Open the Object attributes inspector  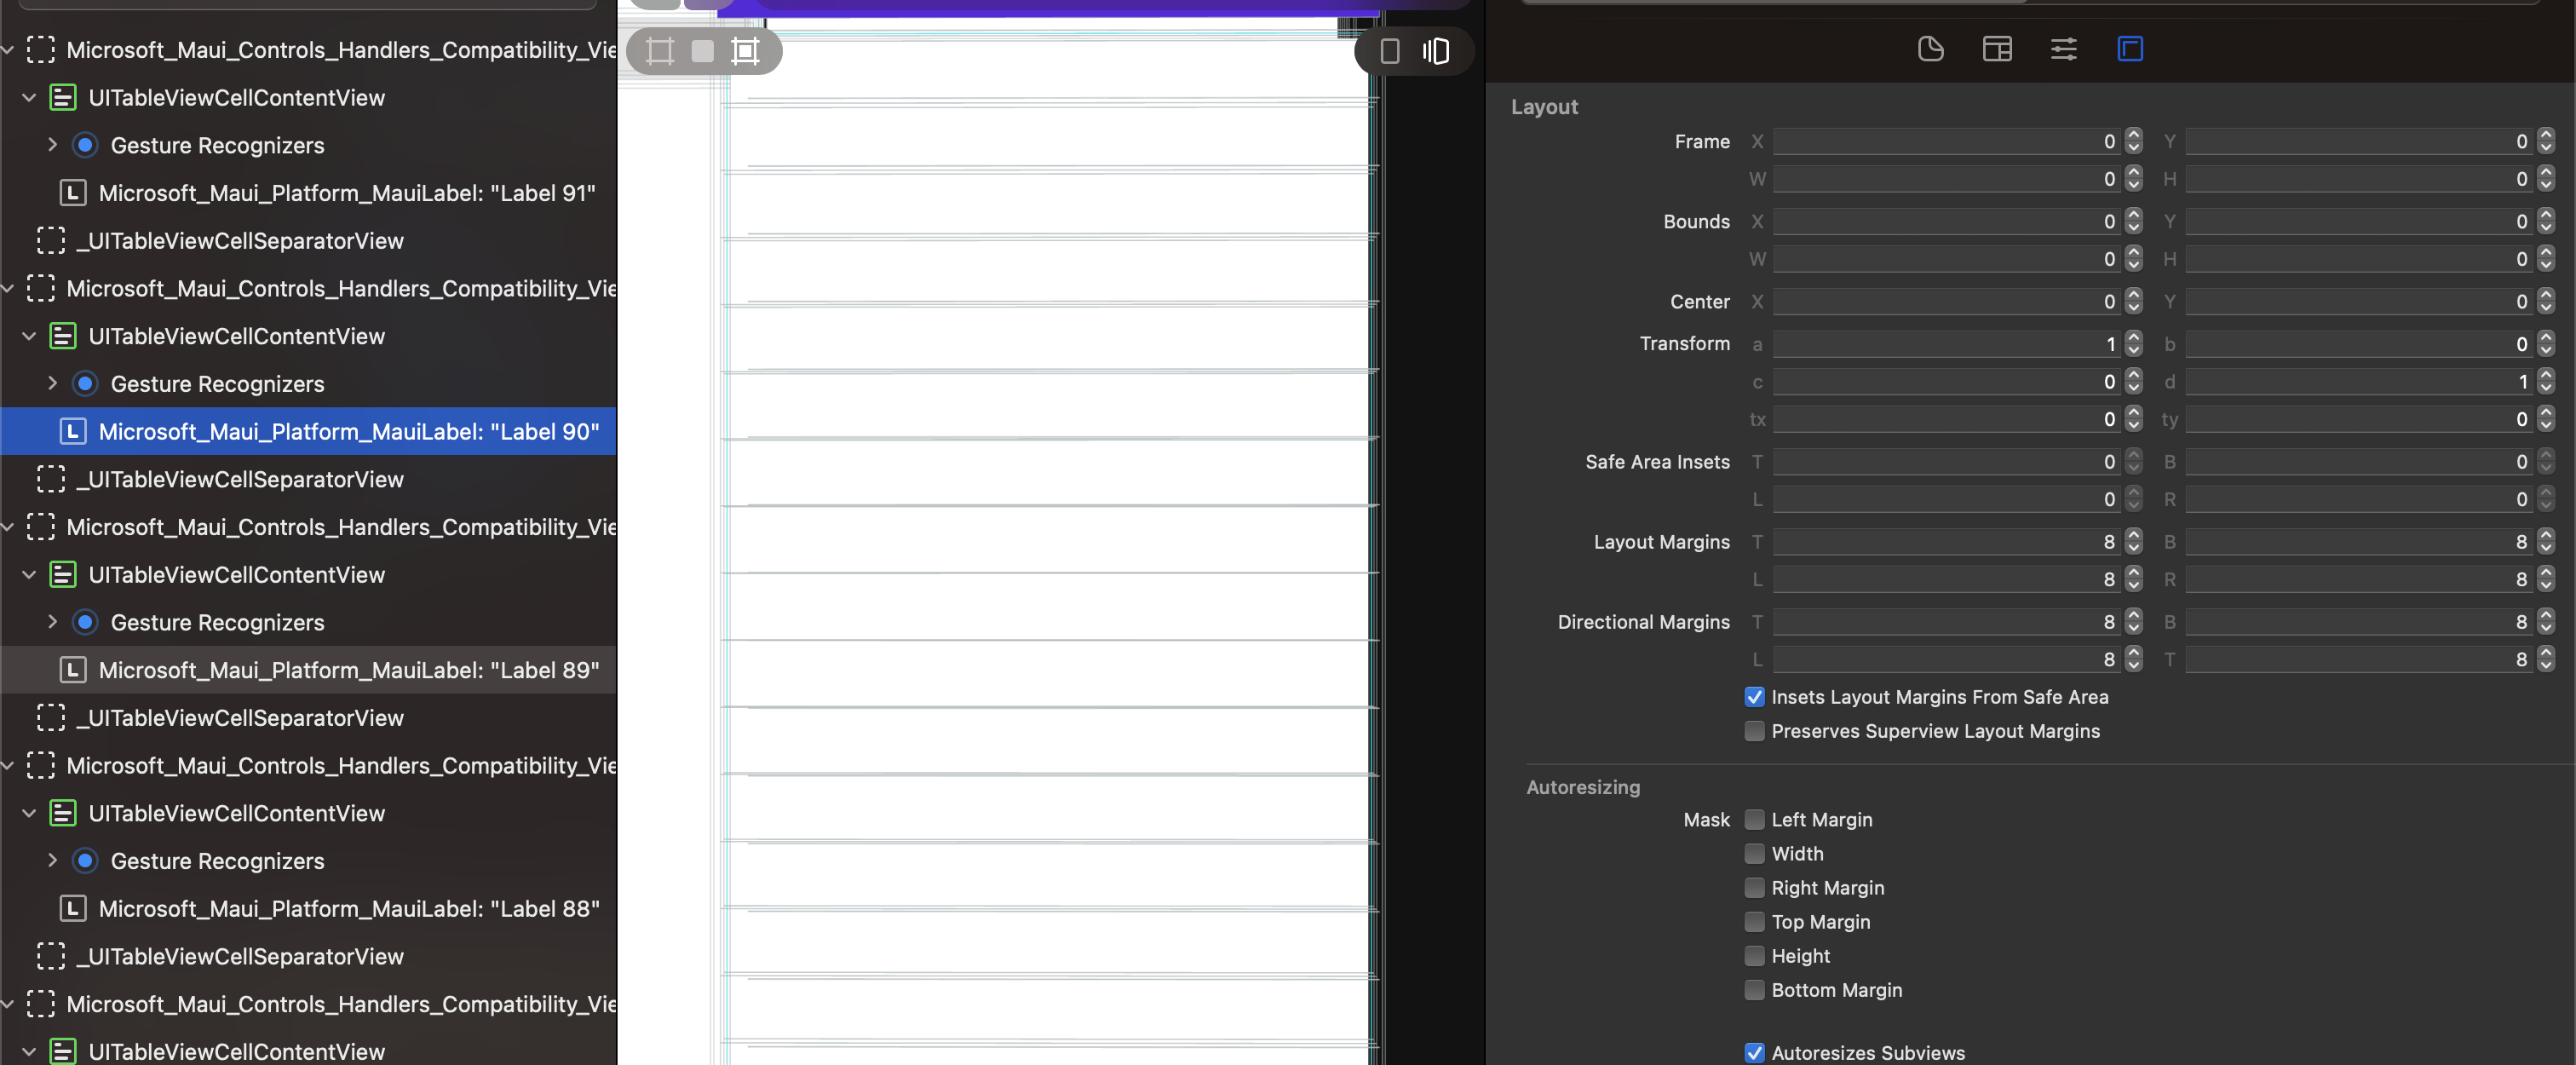point(2063,49)
